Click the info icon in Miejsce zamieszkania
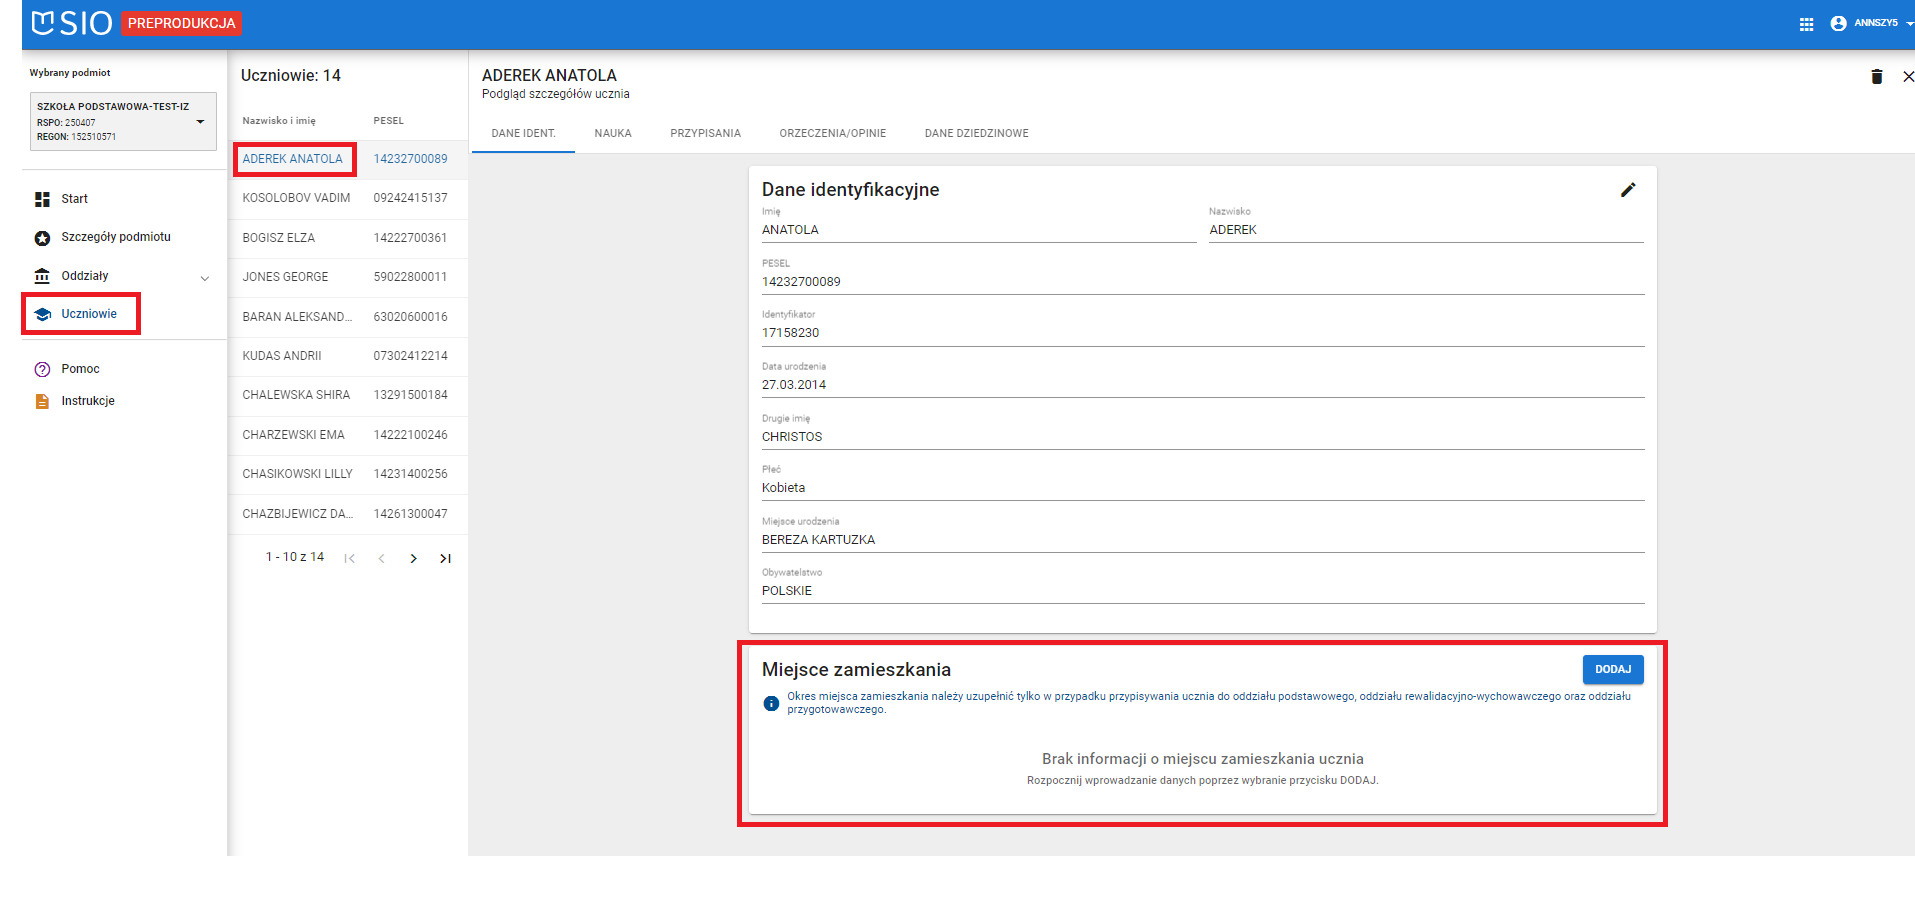Viewport: 1915px width, 913px height. pos(771,703)
